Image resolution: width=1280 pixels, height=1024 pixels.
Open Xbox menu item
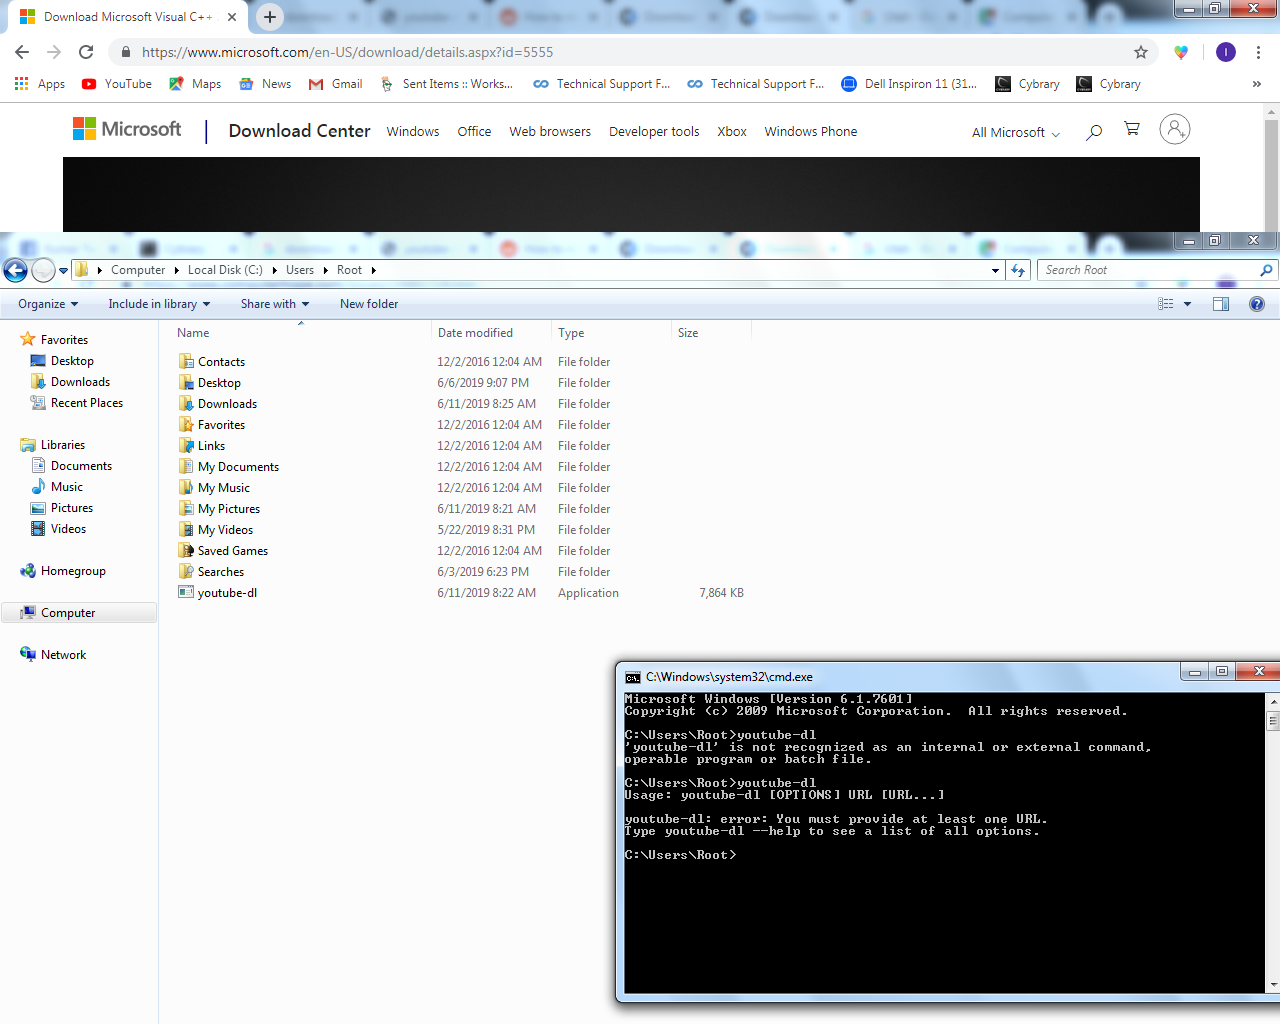click(x=732, y=131)
